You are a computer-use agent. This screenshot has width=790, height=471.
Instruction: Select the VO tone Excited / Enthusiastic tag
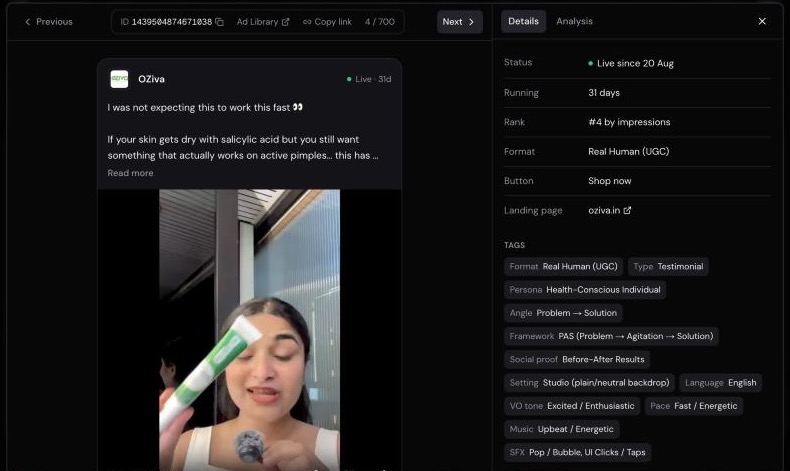572,406
